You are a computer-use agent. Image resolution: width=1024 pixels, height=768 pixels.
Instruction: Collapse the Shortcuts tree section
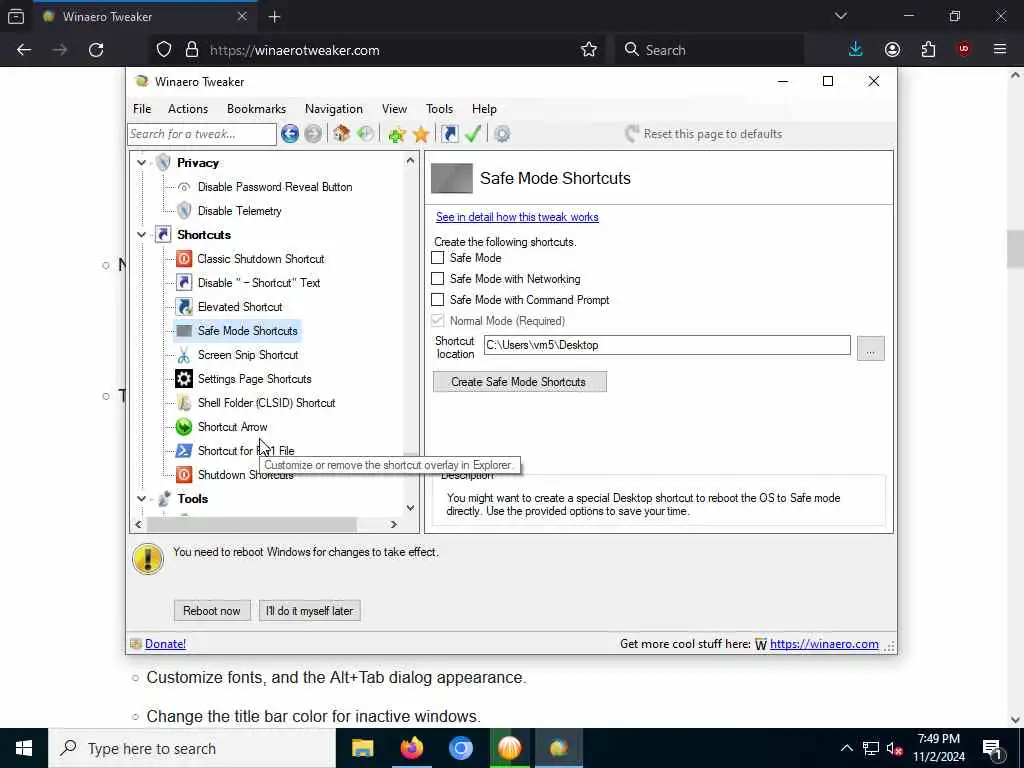point(142,234)
